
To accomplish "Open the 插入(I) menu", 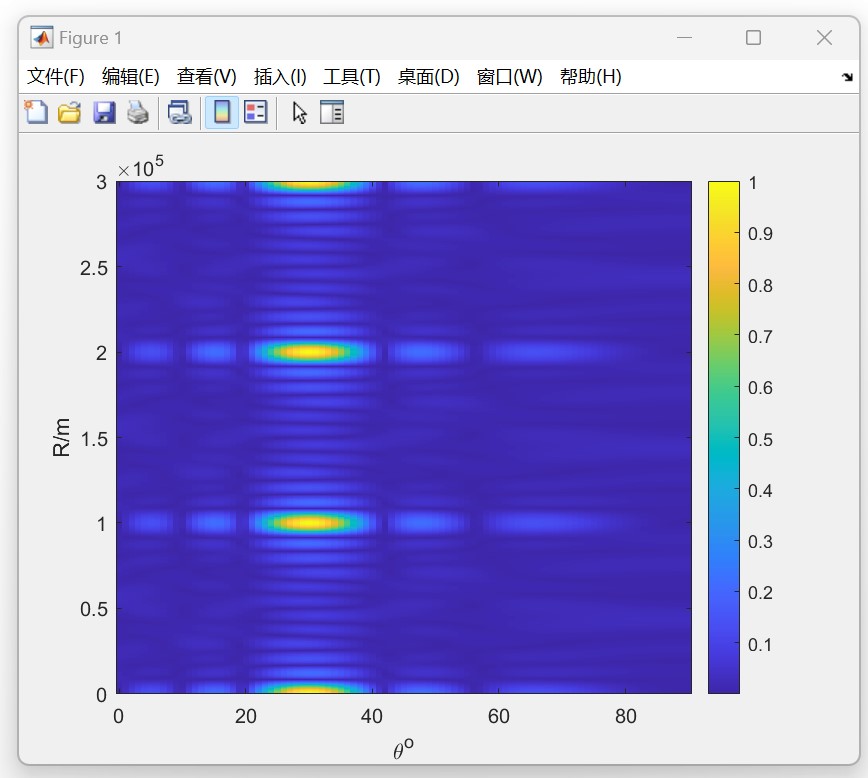I will (280, 76).
